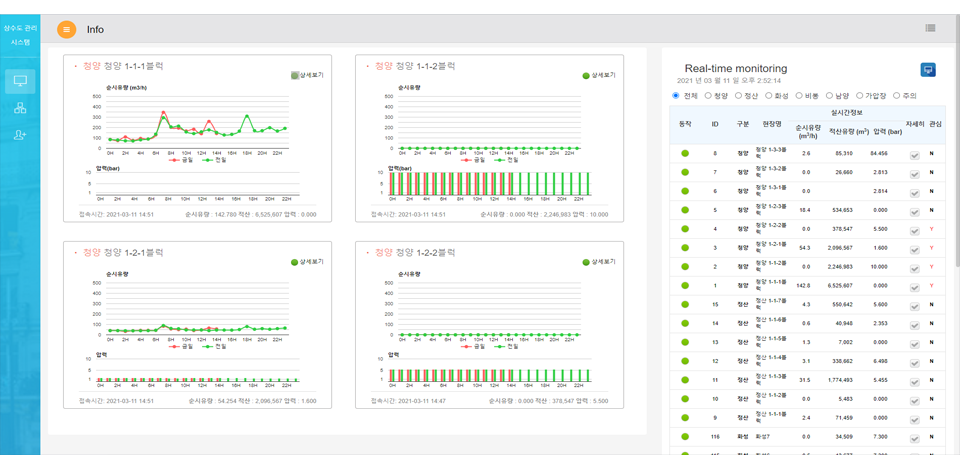The image size is (960, 469).
Task: Select the 청양 radio filter
Action: click(709, 96)
